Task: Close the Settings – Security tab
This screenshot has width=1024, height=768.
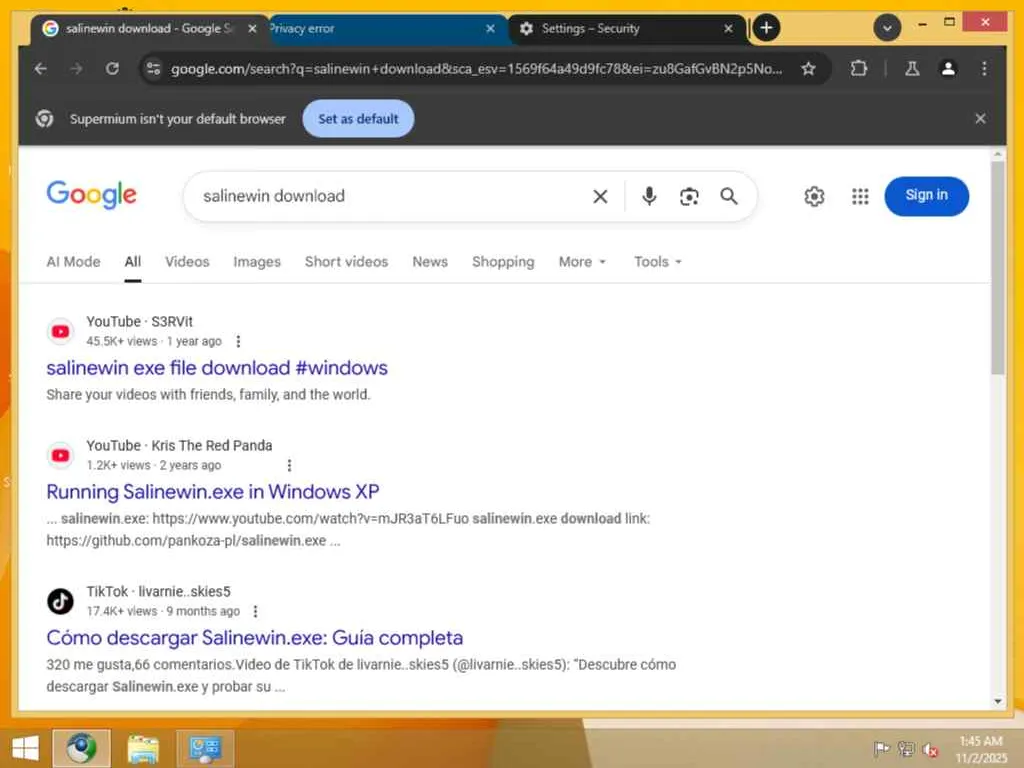Action: (x=728, y=29)
